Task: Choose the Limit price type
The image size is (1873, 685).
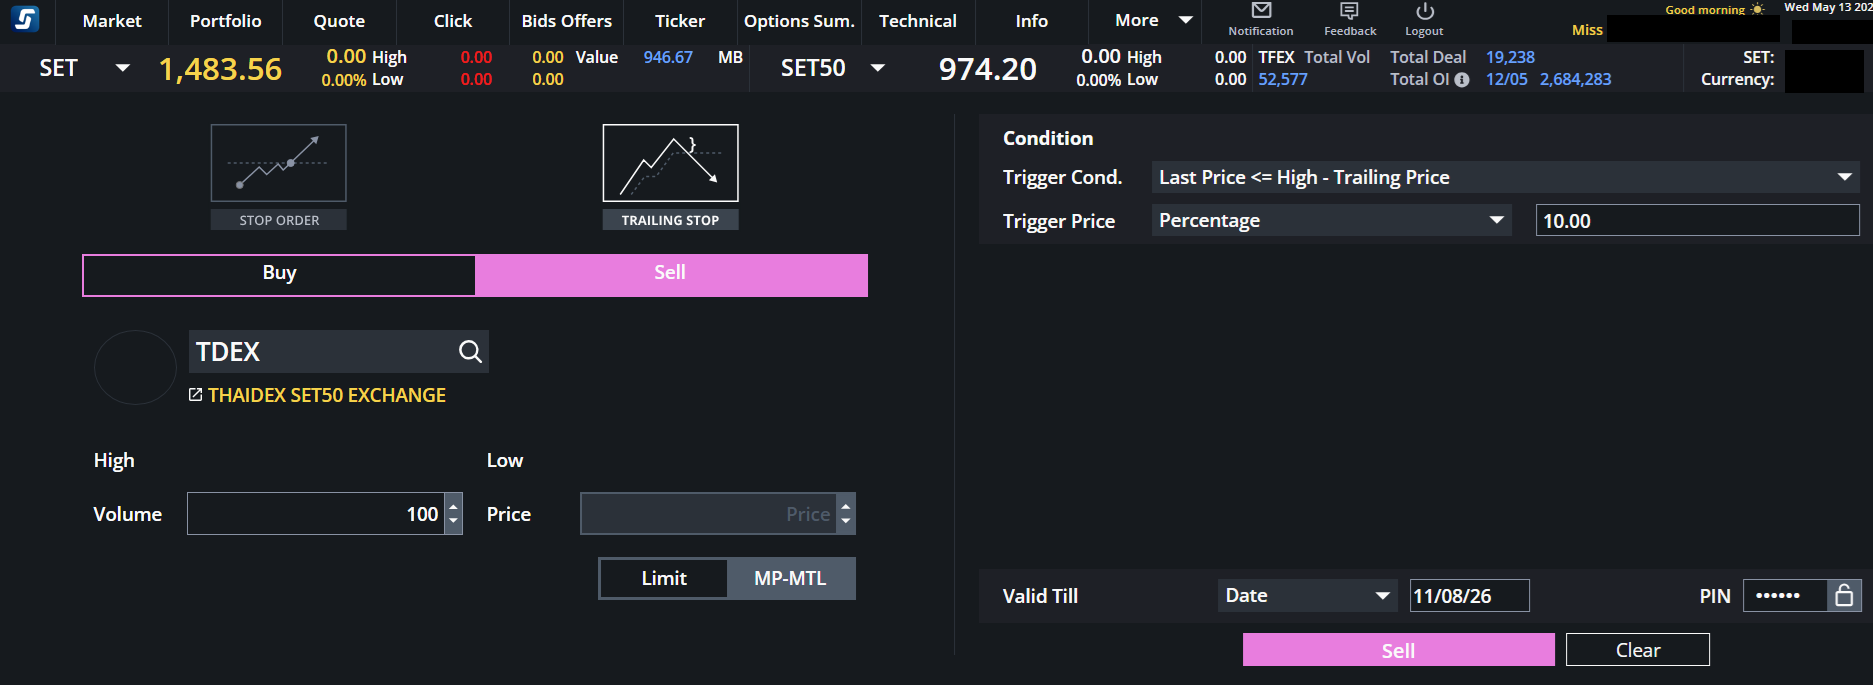Action: [x=664, y=578]
